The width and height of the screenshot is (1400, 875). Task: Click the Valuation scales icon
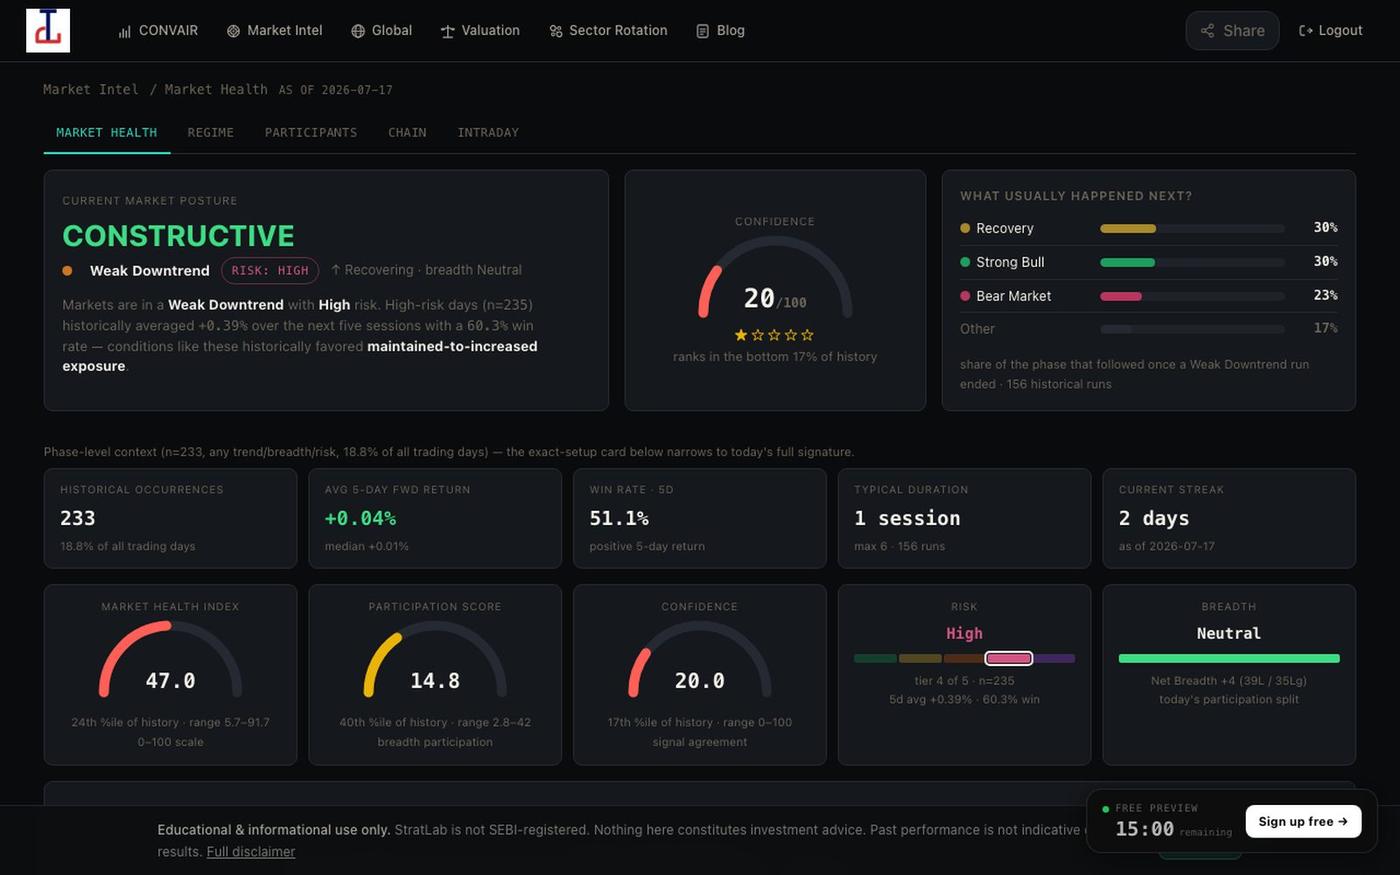pyautogui.click(x=447, y=31)
